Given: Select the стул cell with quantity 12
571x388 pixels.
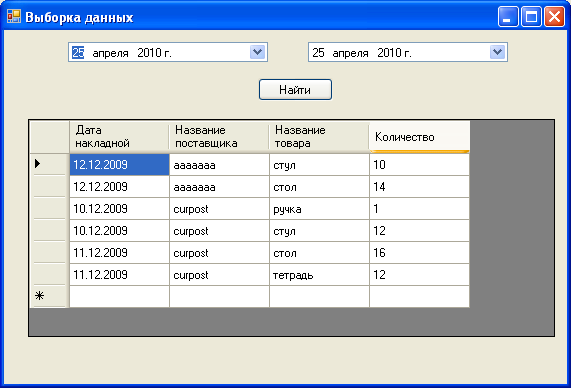Looking at the screenshot, I should point(319,231).
